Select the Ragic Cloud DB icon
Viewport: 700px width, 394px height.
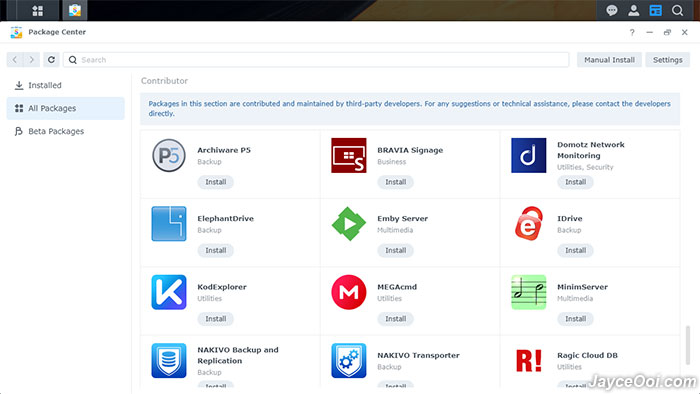coord(529,361)
